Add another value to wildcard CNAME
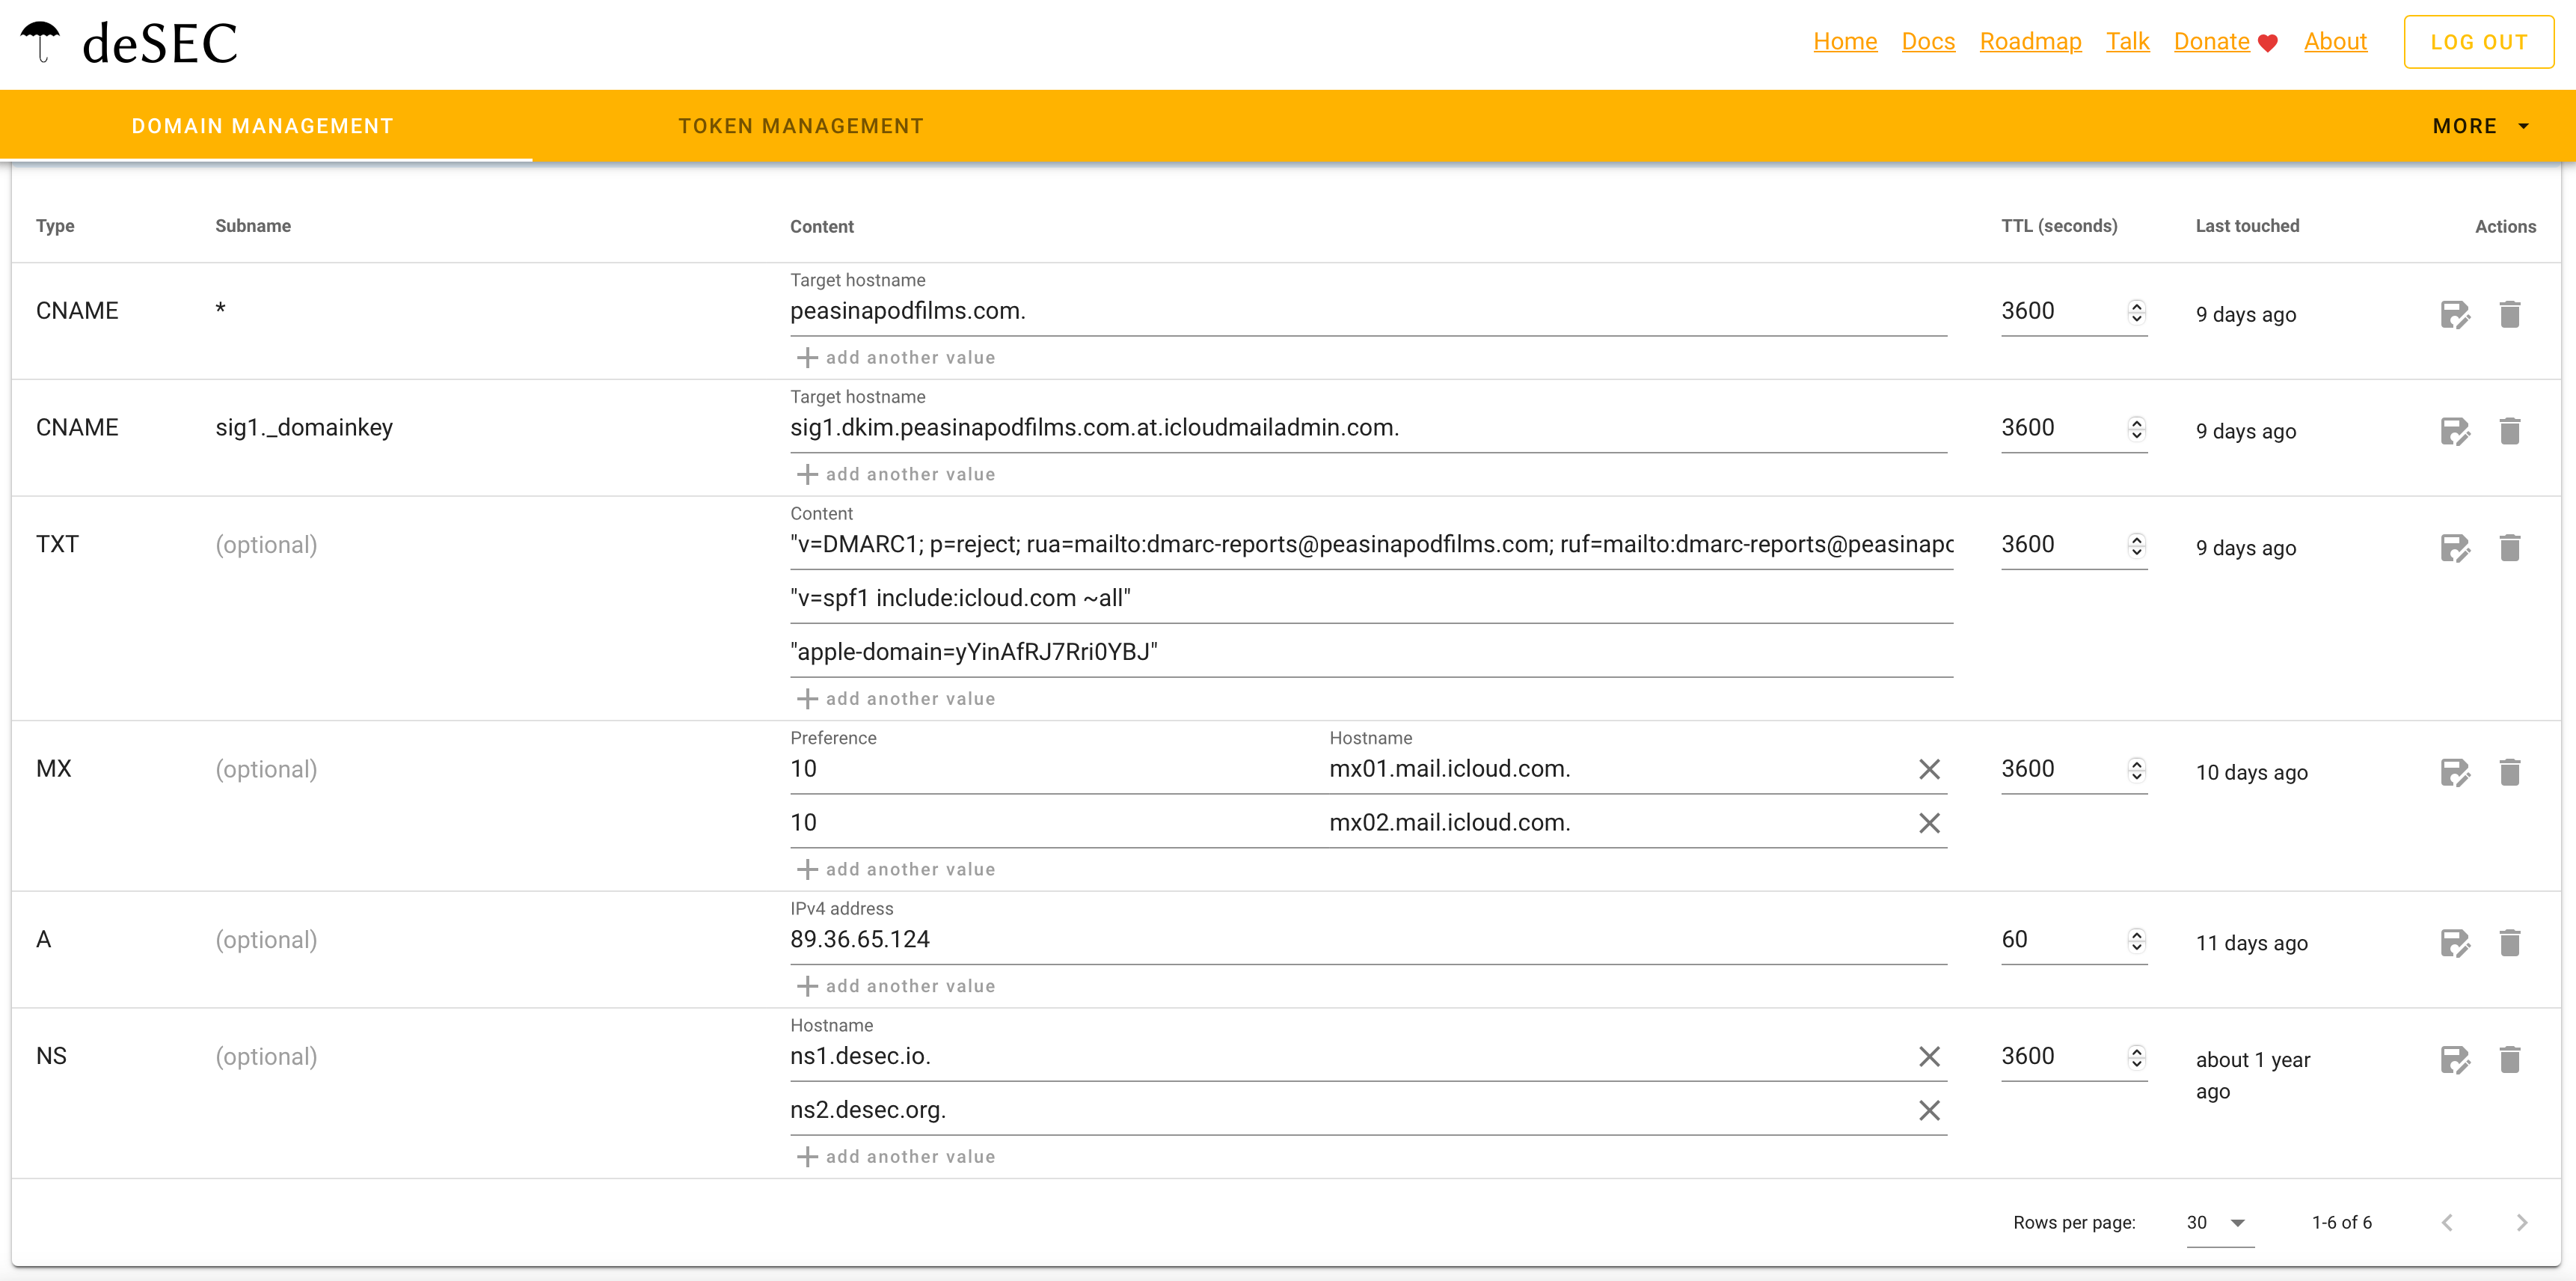The height and width of the screenshot is (1281, 2576). pos(896,358)
